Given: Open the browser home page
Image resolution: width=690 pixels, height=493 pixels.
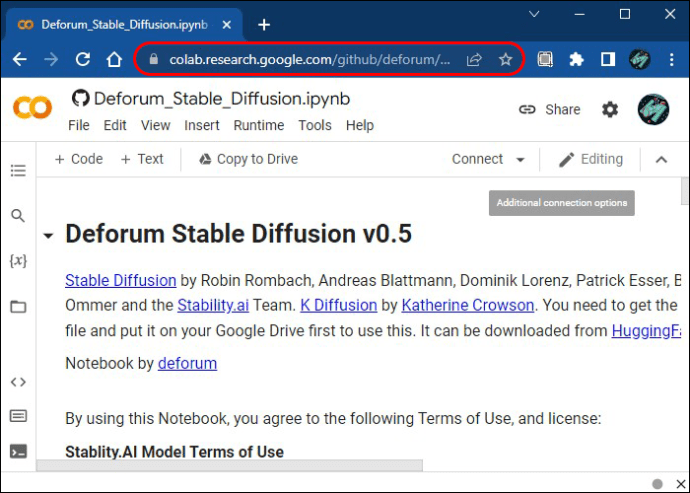Looking at the screenshot, I should [x=114, y=59].
